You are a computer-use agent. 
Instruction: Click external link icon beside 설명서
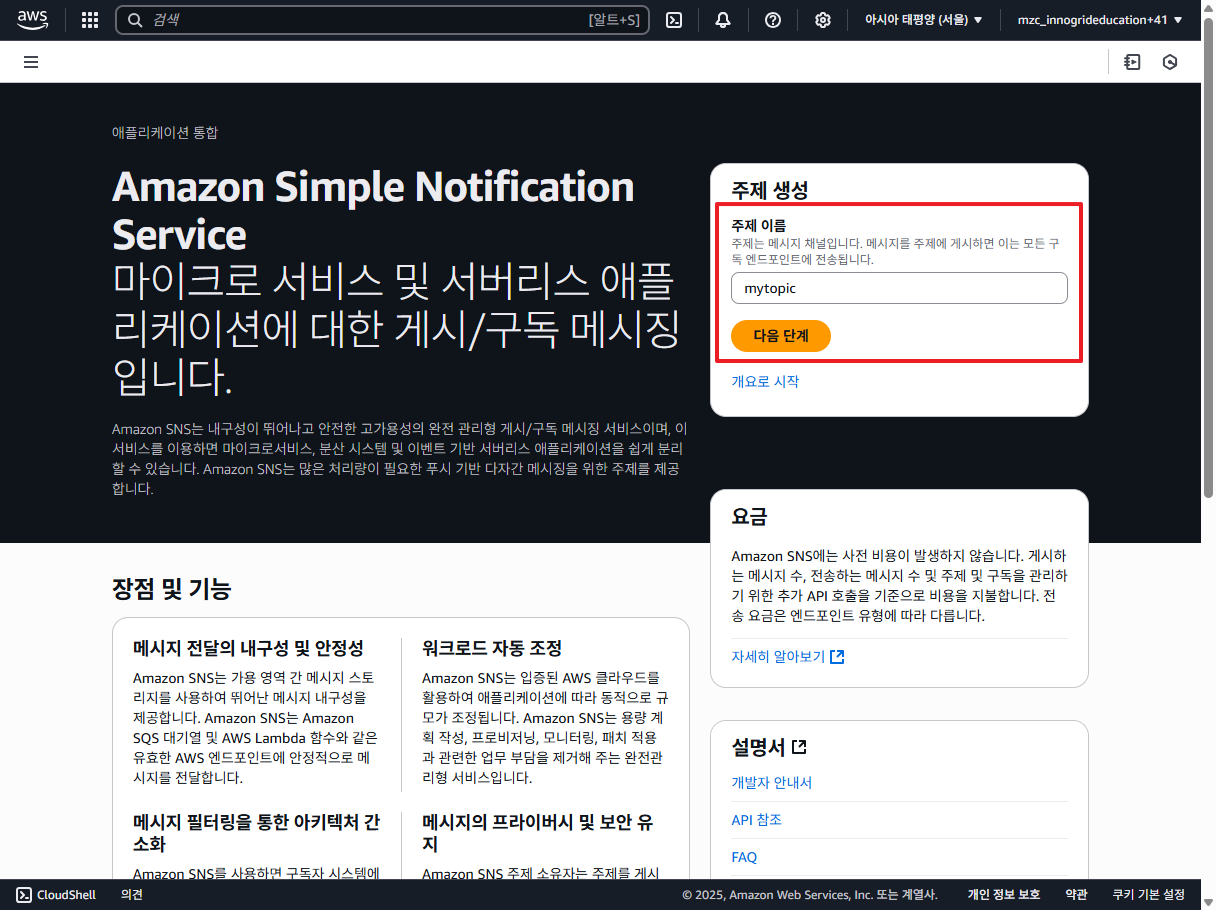coord(799,747)
